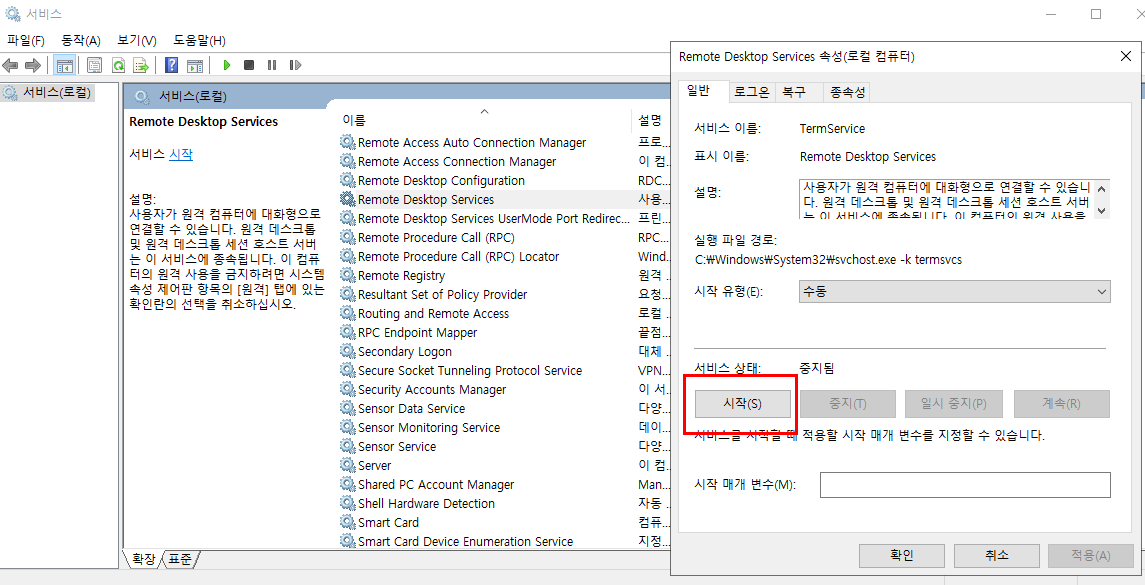Click the gear icon of Security Accounts Manager
Viewport: 1145px width, 585px height.
pos(348,389)
